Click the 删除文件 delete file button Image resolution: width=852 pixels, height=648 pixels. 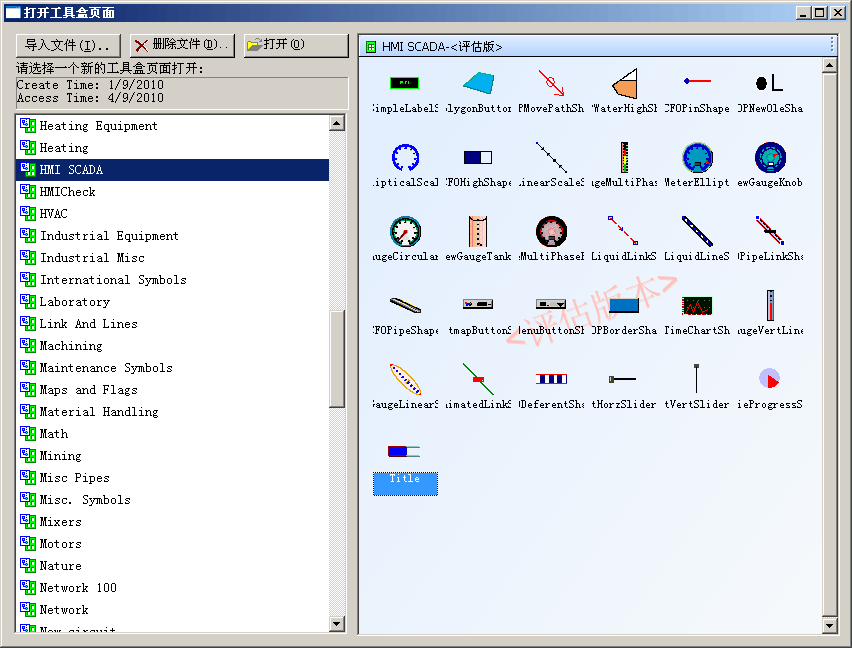[x=183, y=45]
